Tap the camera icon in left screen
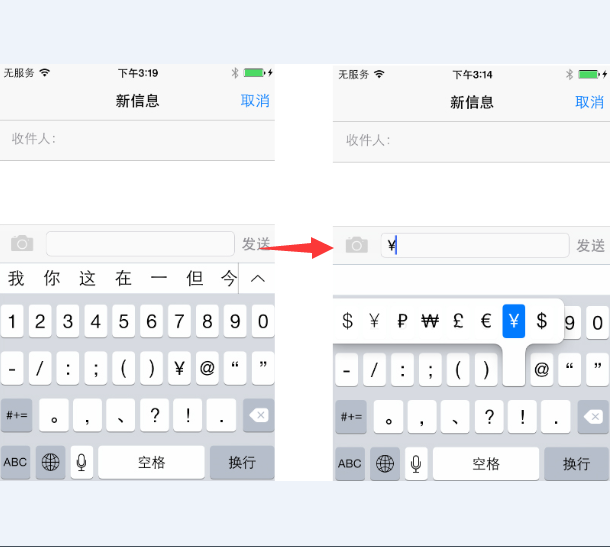Viewport: 610px width, 547px height. [x=22, y=244]
